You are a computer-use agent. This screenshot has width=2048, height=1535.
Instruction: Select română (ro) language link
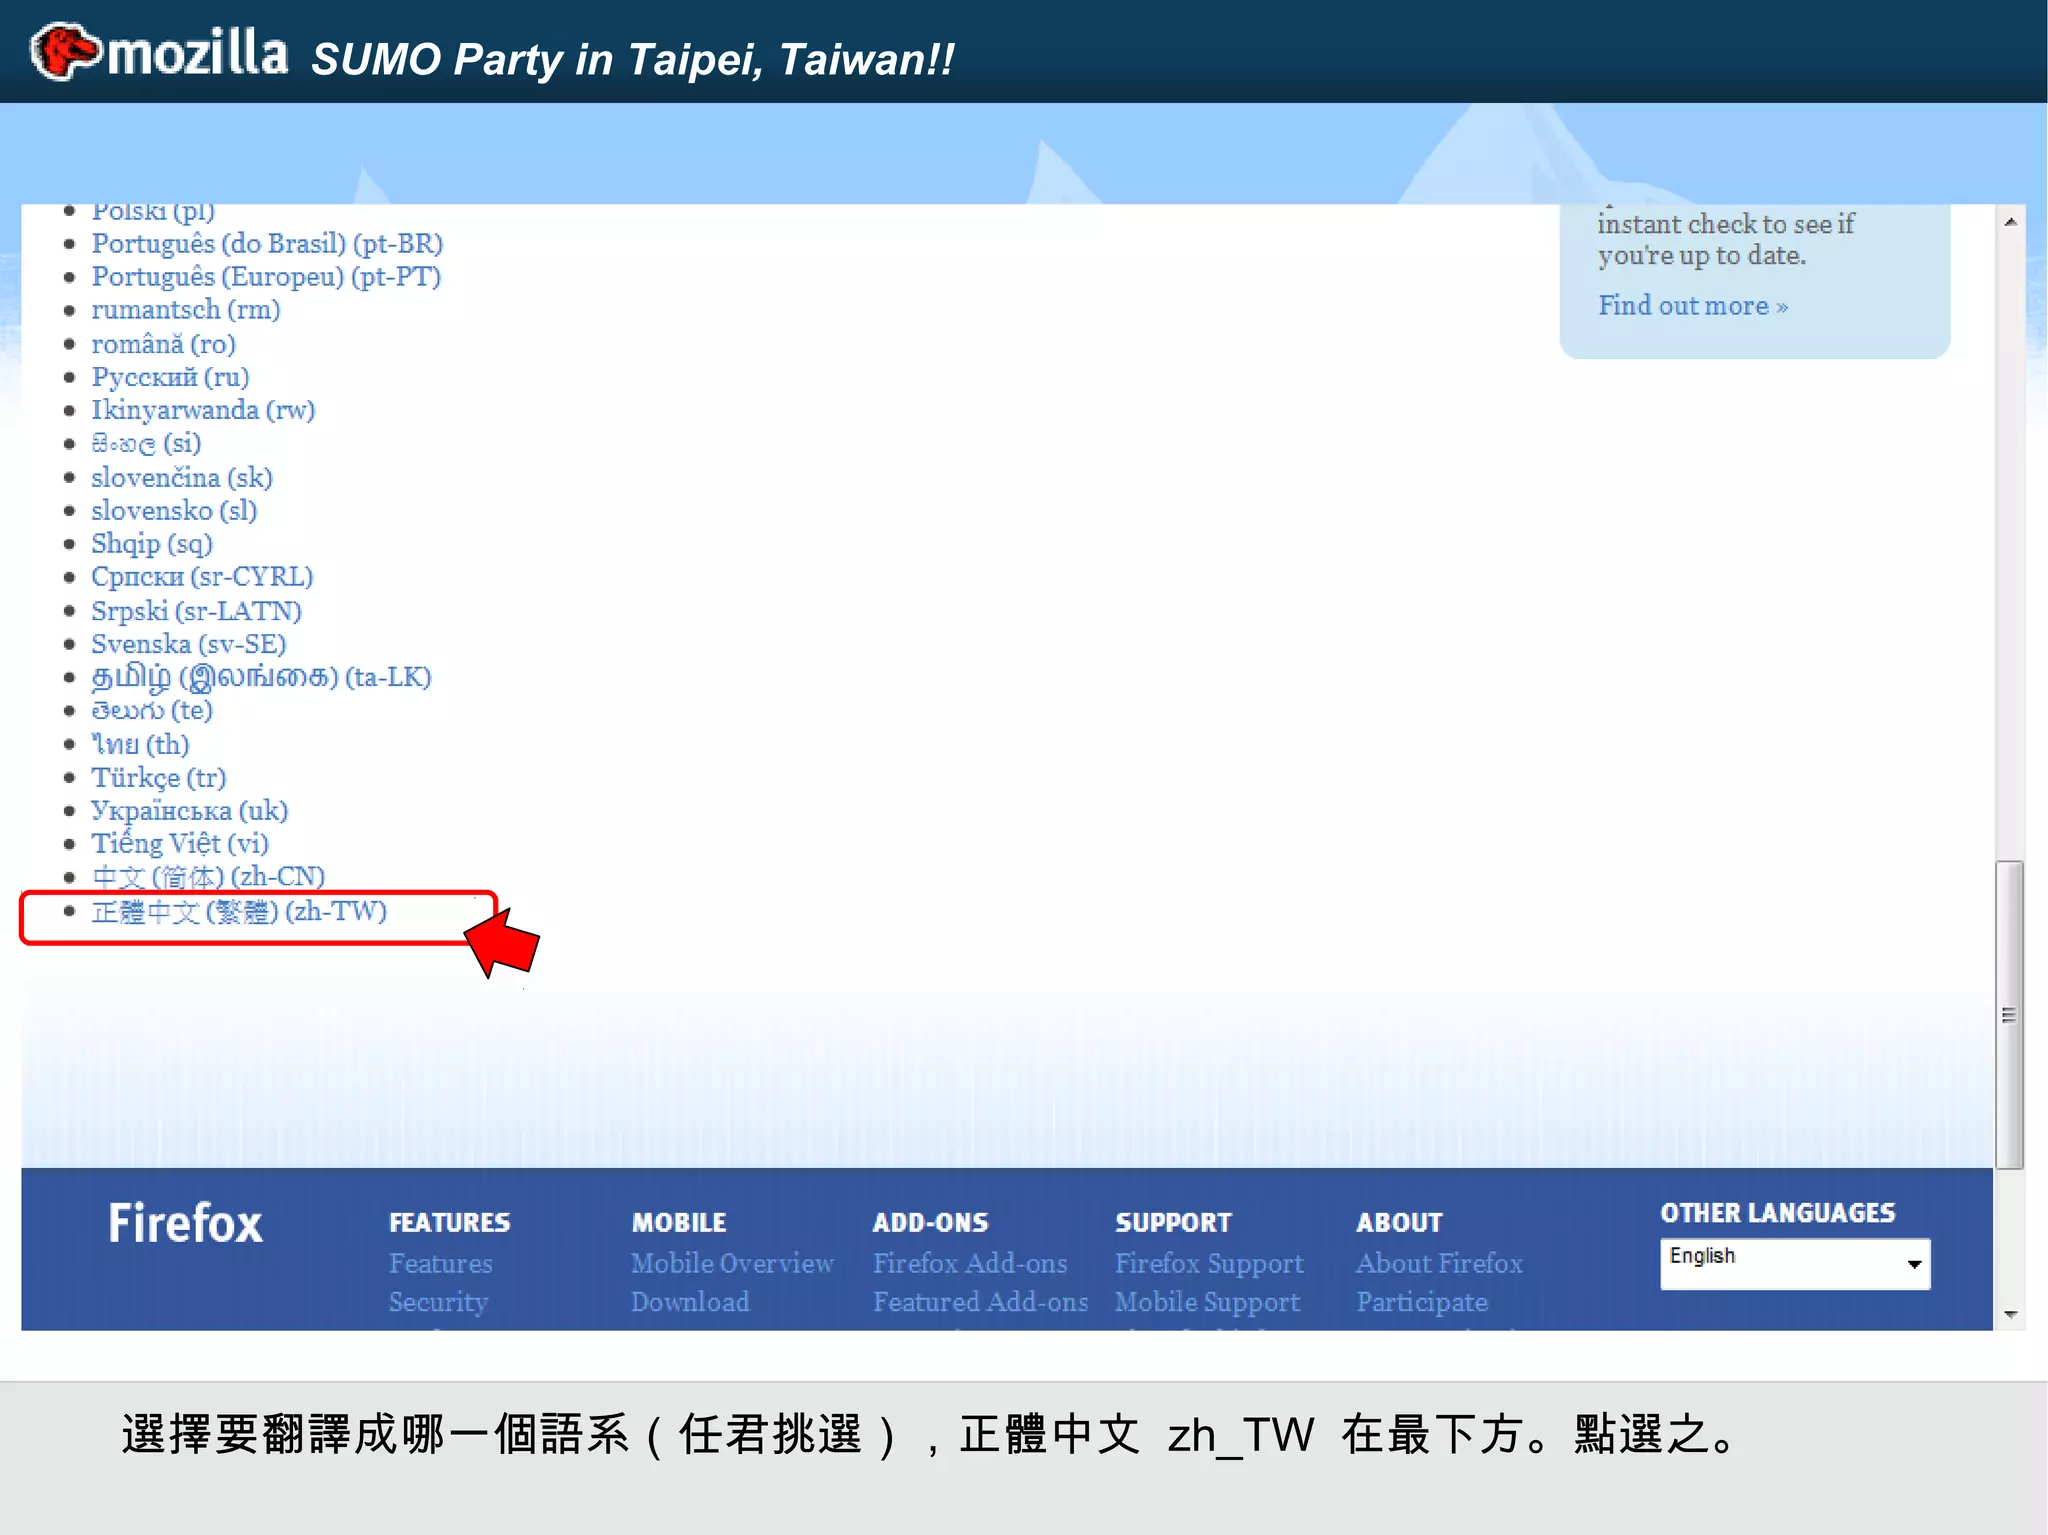click(164, 344)
